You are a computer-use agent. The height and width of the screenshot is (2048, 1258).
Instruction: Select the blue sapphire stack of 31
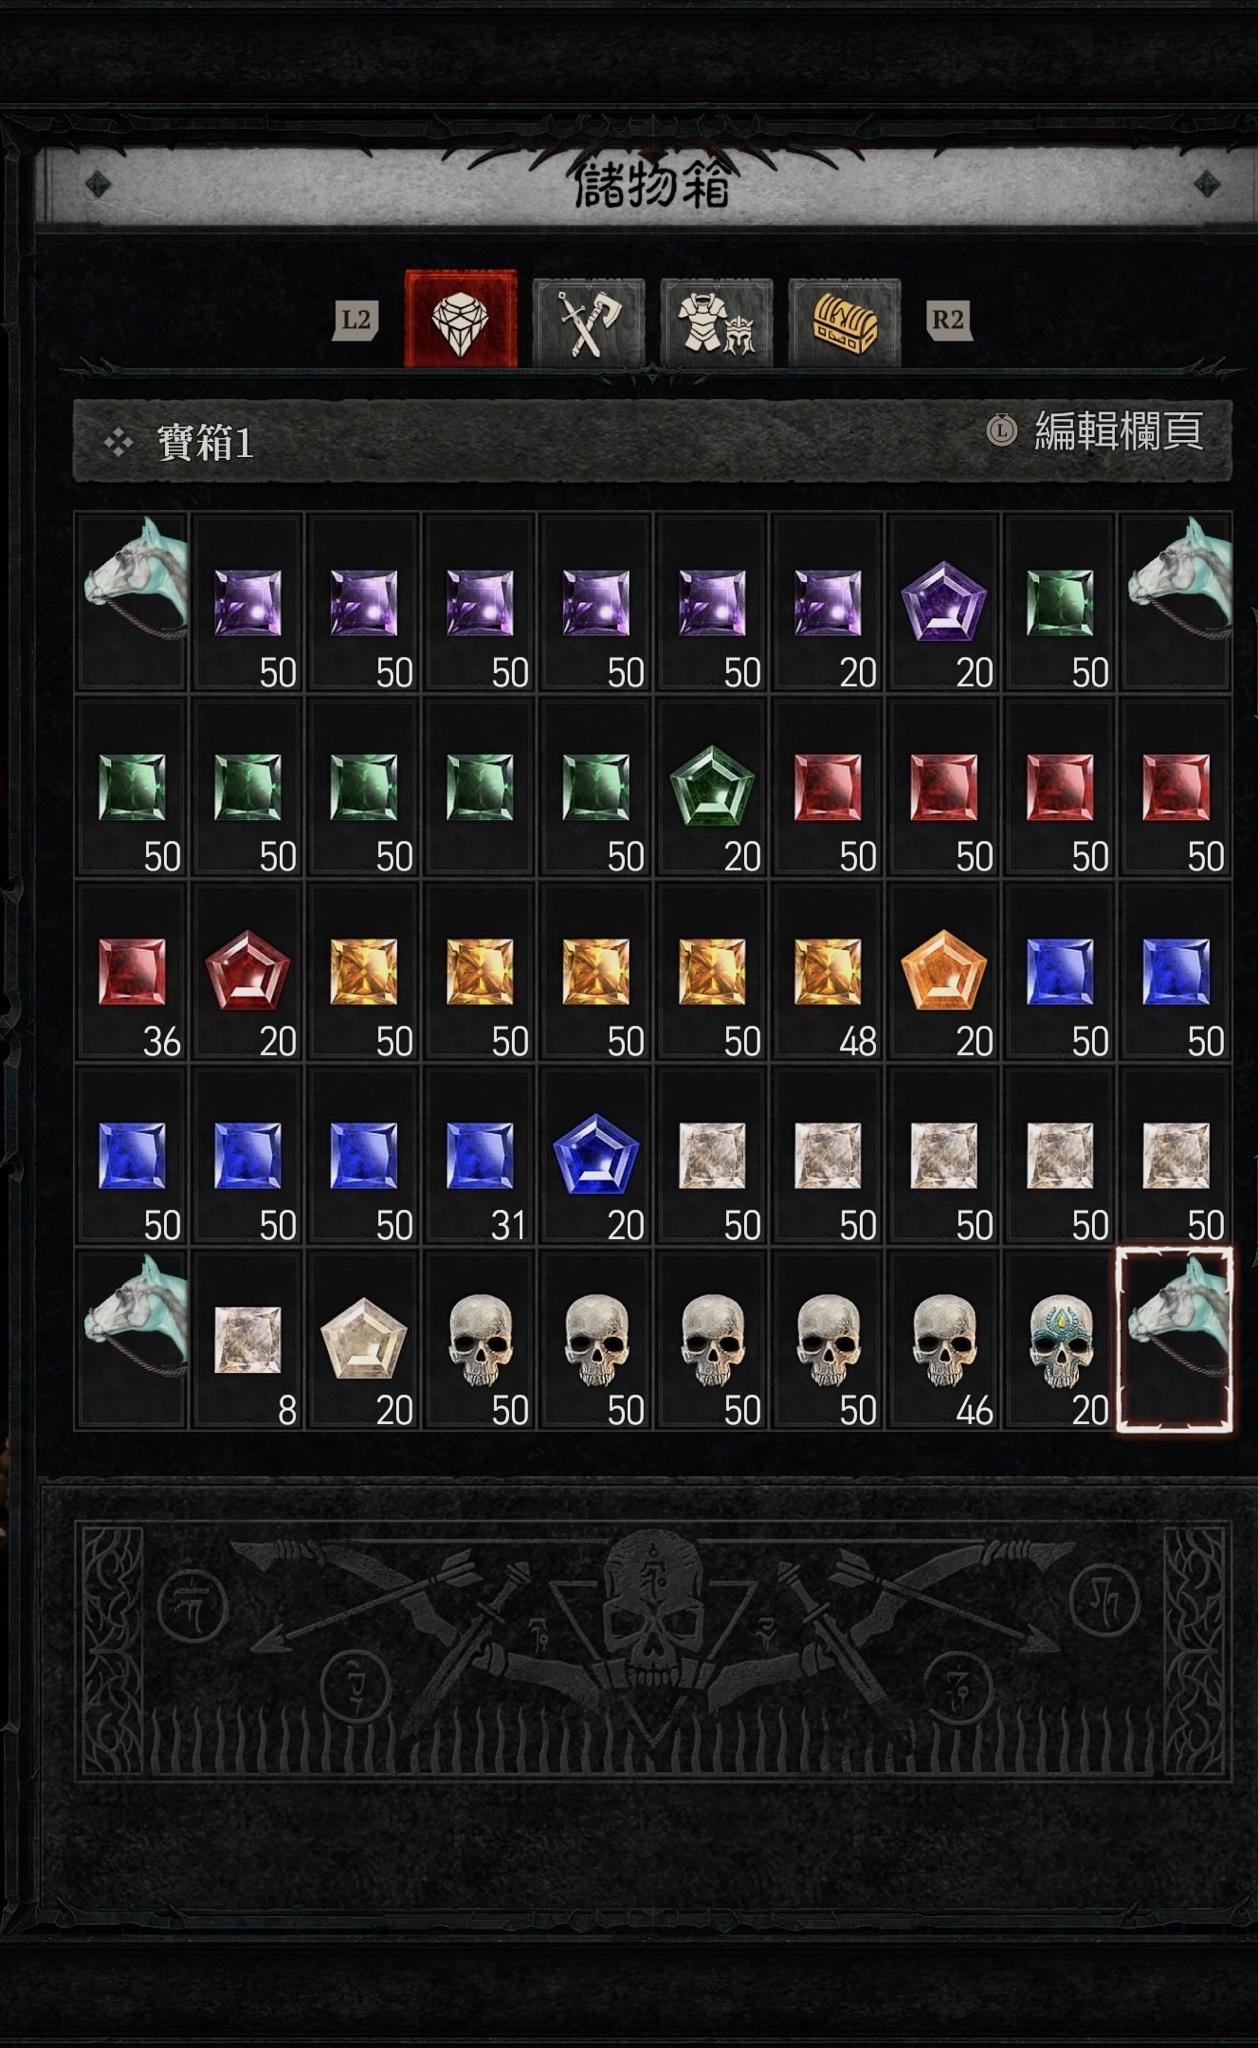click(480, 1155)
